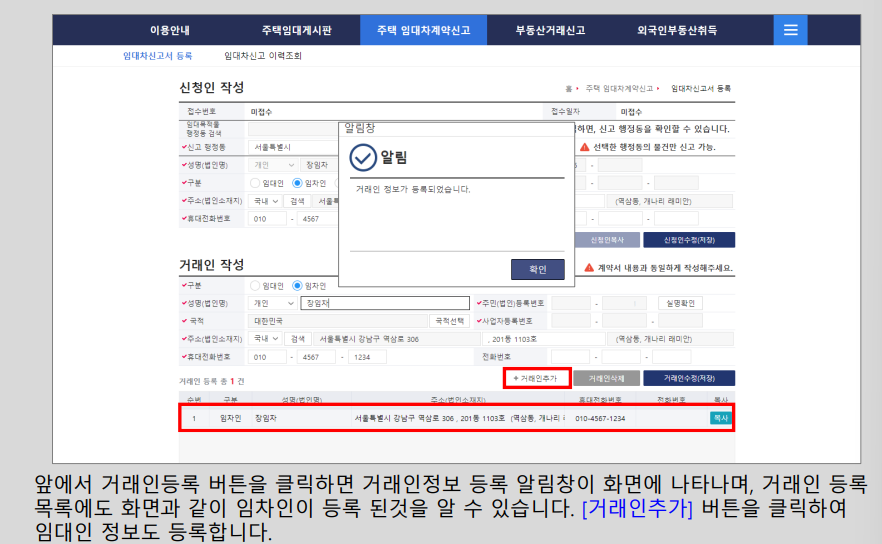Screen dimensions: 882x544
Task: Confirm the alert with the 확인 button
Action: 538,269
